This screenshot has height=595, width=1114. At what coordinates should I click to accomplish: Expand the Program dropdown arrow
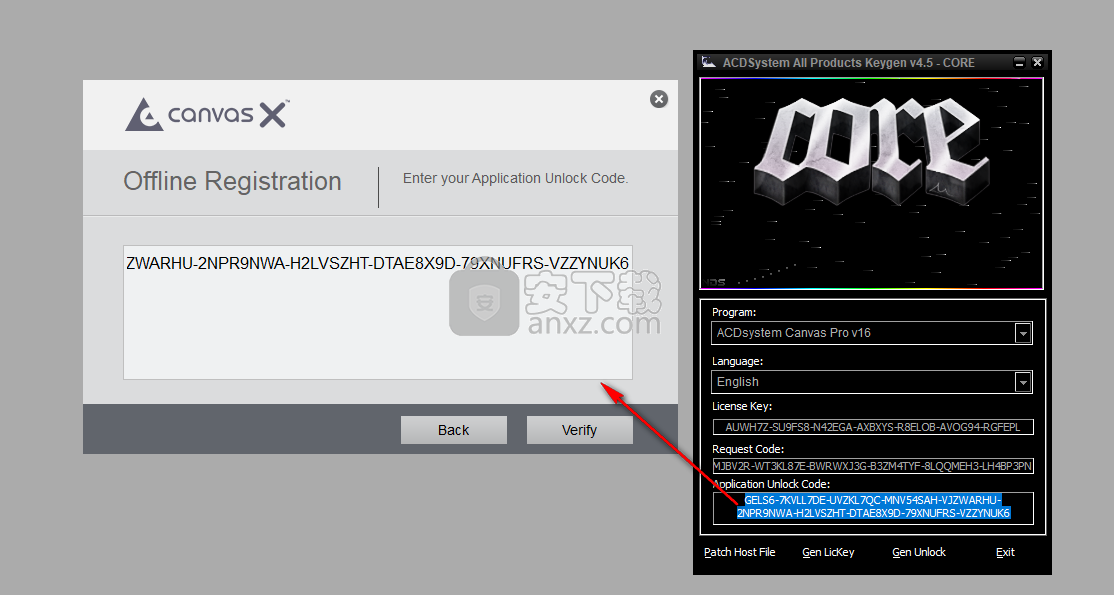(x=1023, y=333)
